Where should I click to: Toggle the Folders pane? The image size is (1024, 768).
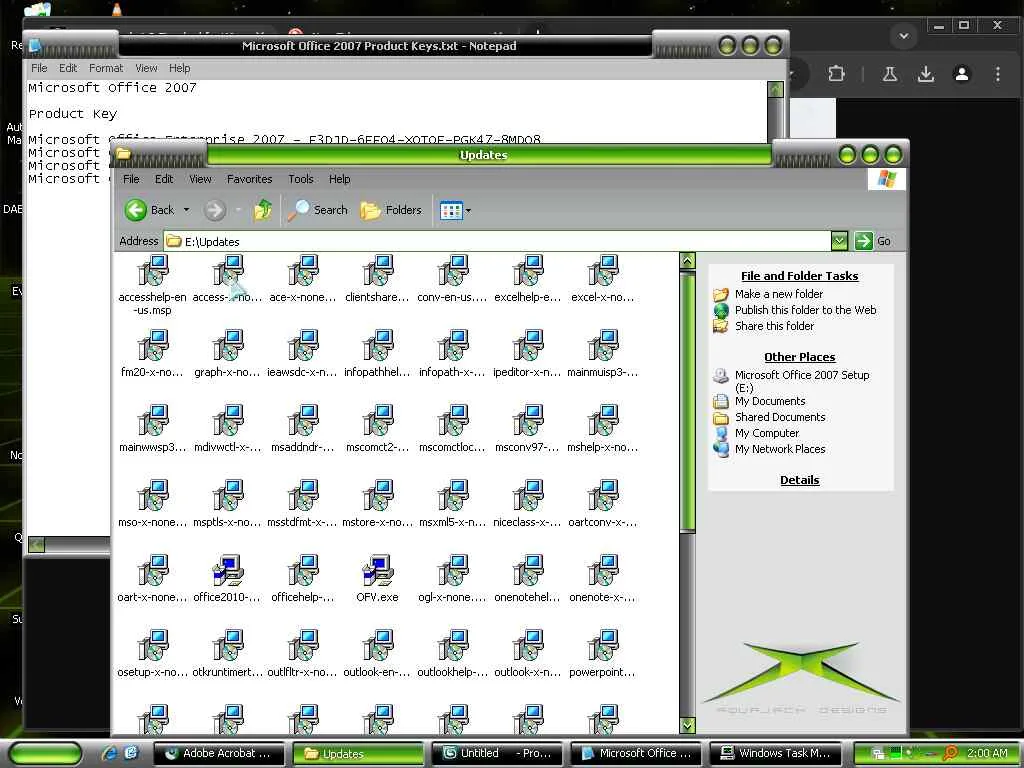coord(391,210)
